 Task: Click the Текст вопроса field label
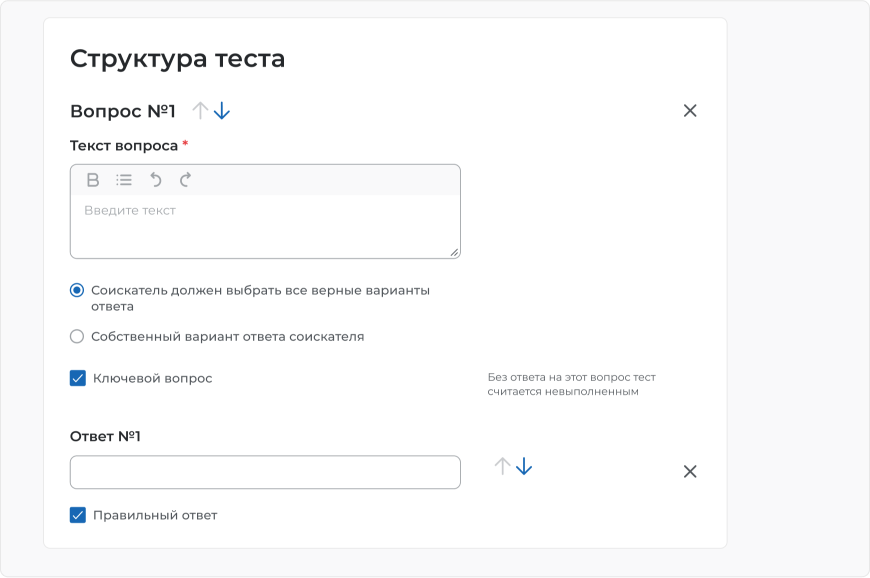tap(124, 146)
